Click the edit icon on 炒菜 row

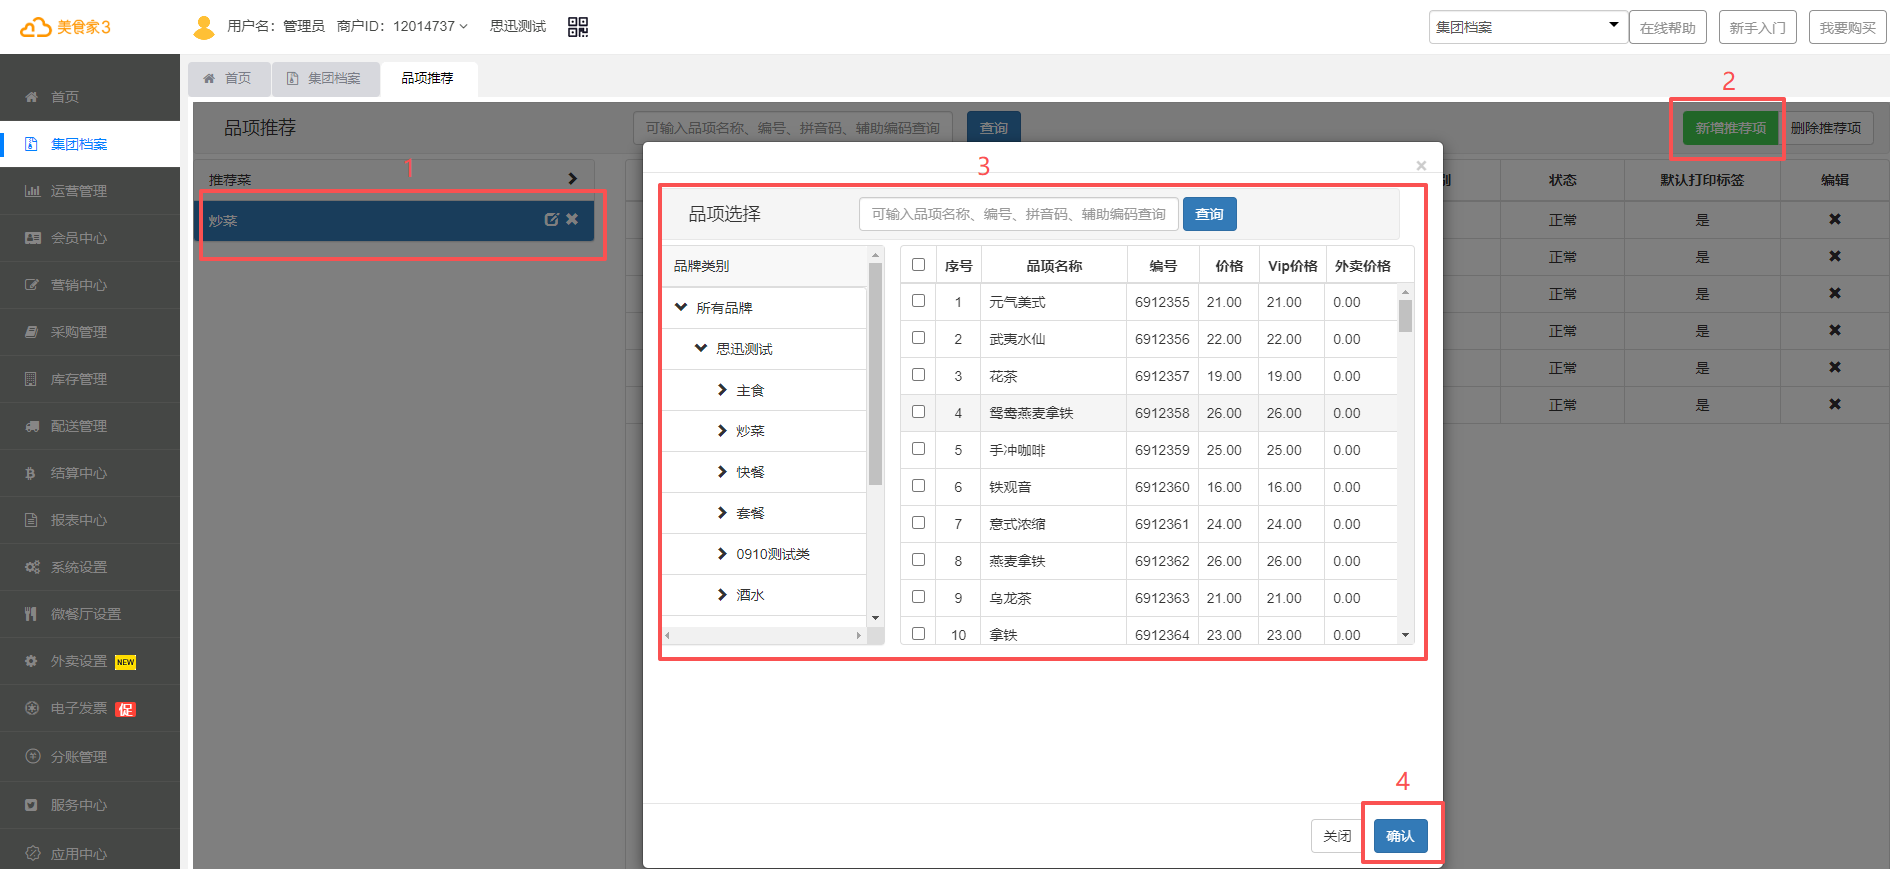pos(551,220)
